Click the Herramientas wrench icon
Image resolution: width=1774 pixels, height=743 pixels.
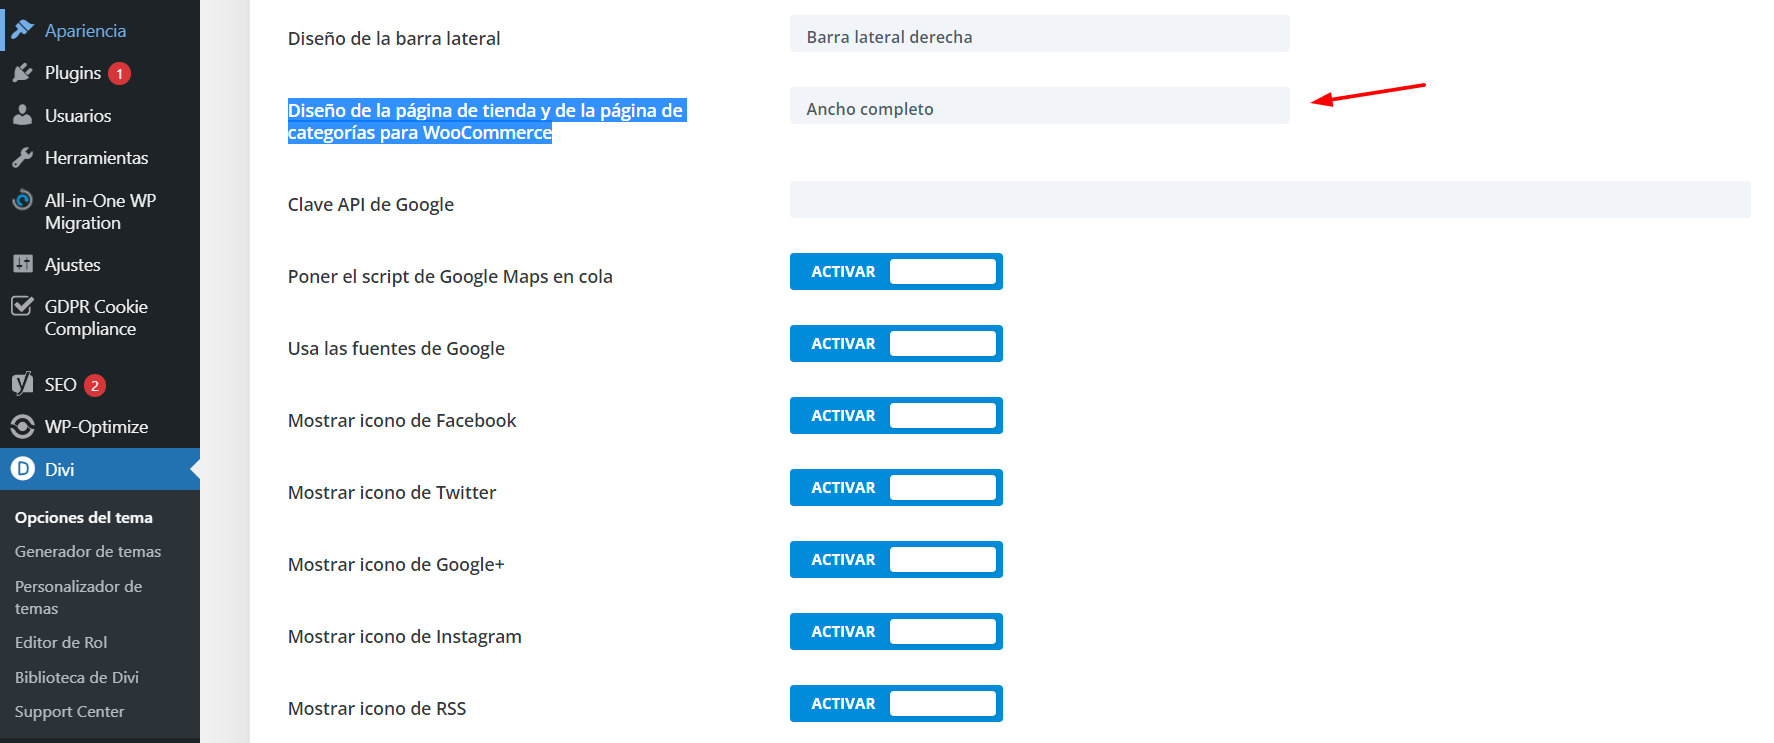coord(22,158)
